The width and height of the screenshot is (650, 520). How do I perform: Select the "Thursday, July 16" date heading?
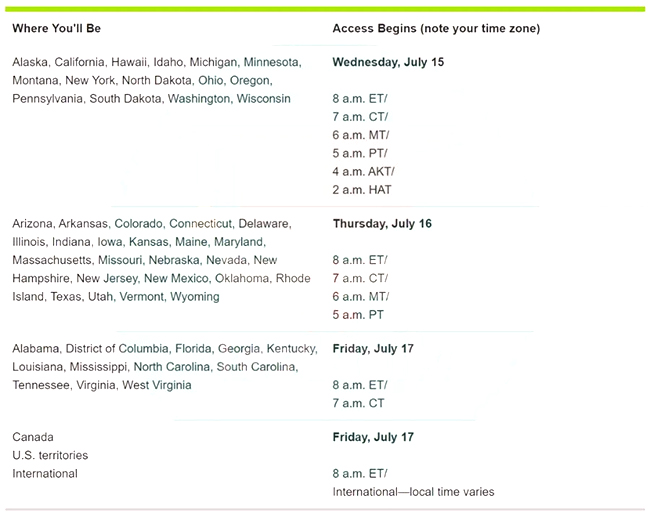(382, 224)
